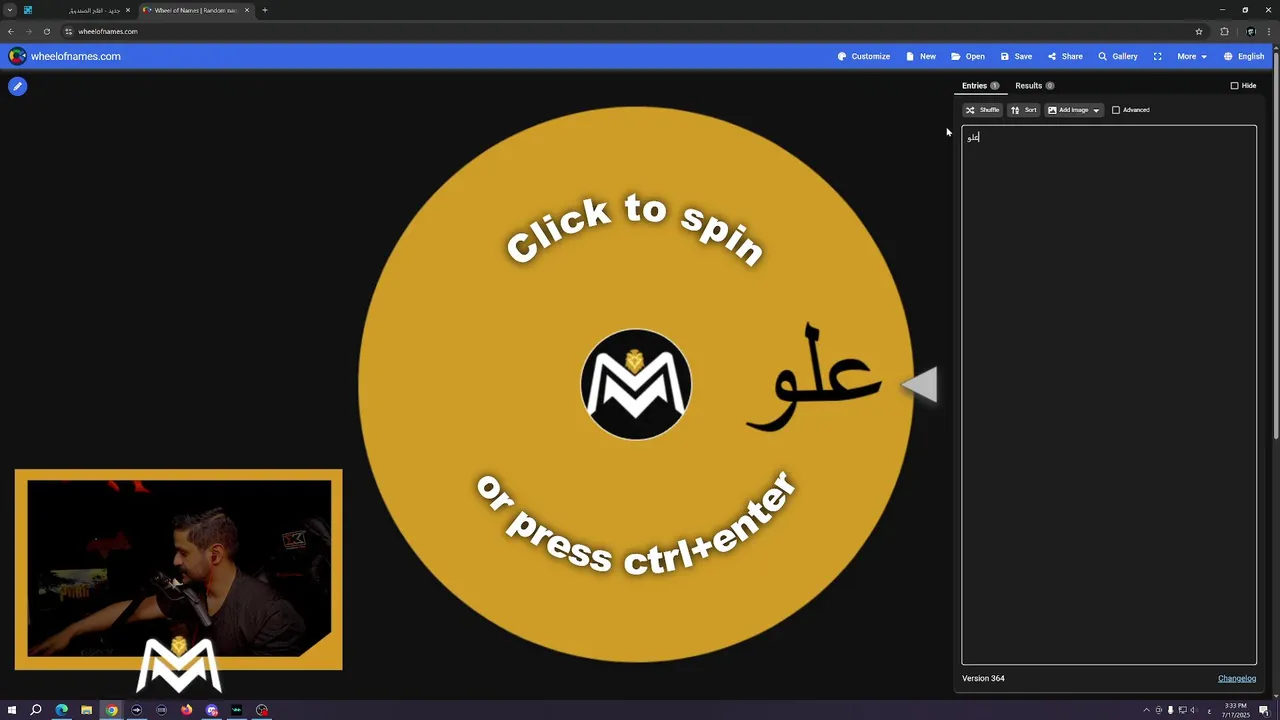Switch to the Entries tab

pos(980,86)
